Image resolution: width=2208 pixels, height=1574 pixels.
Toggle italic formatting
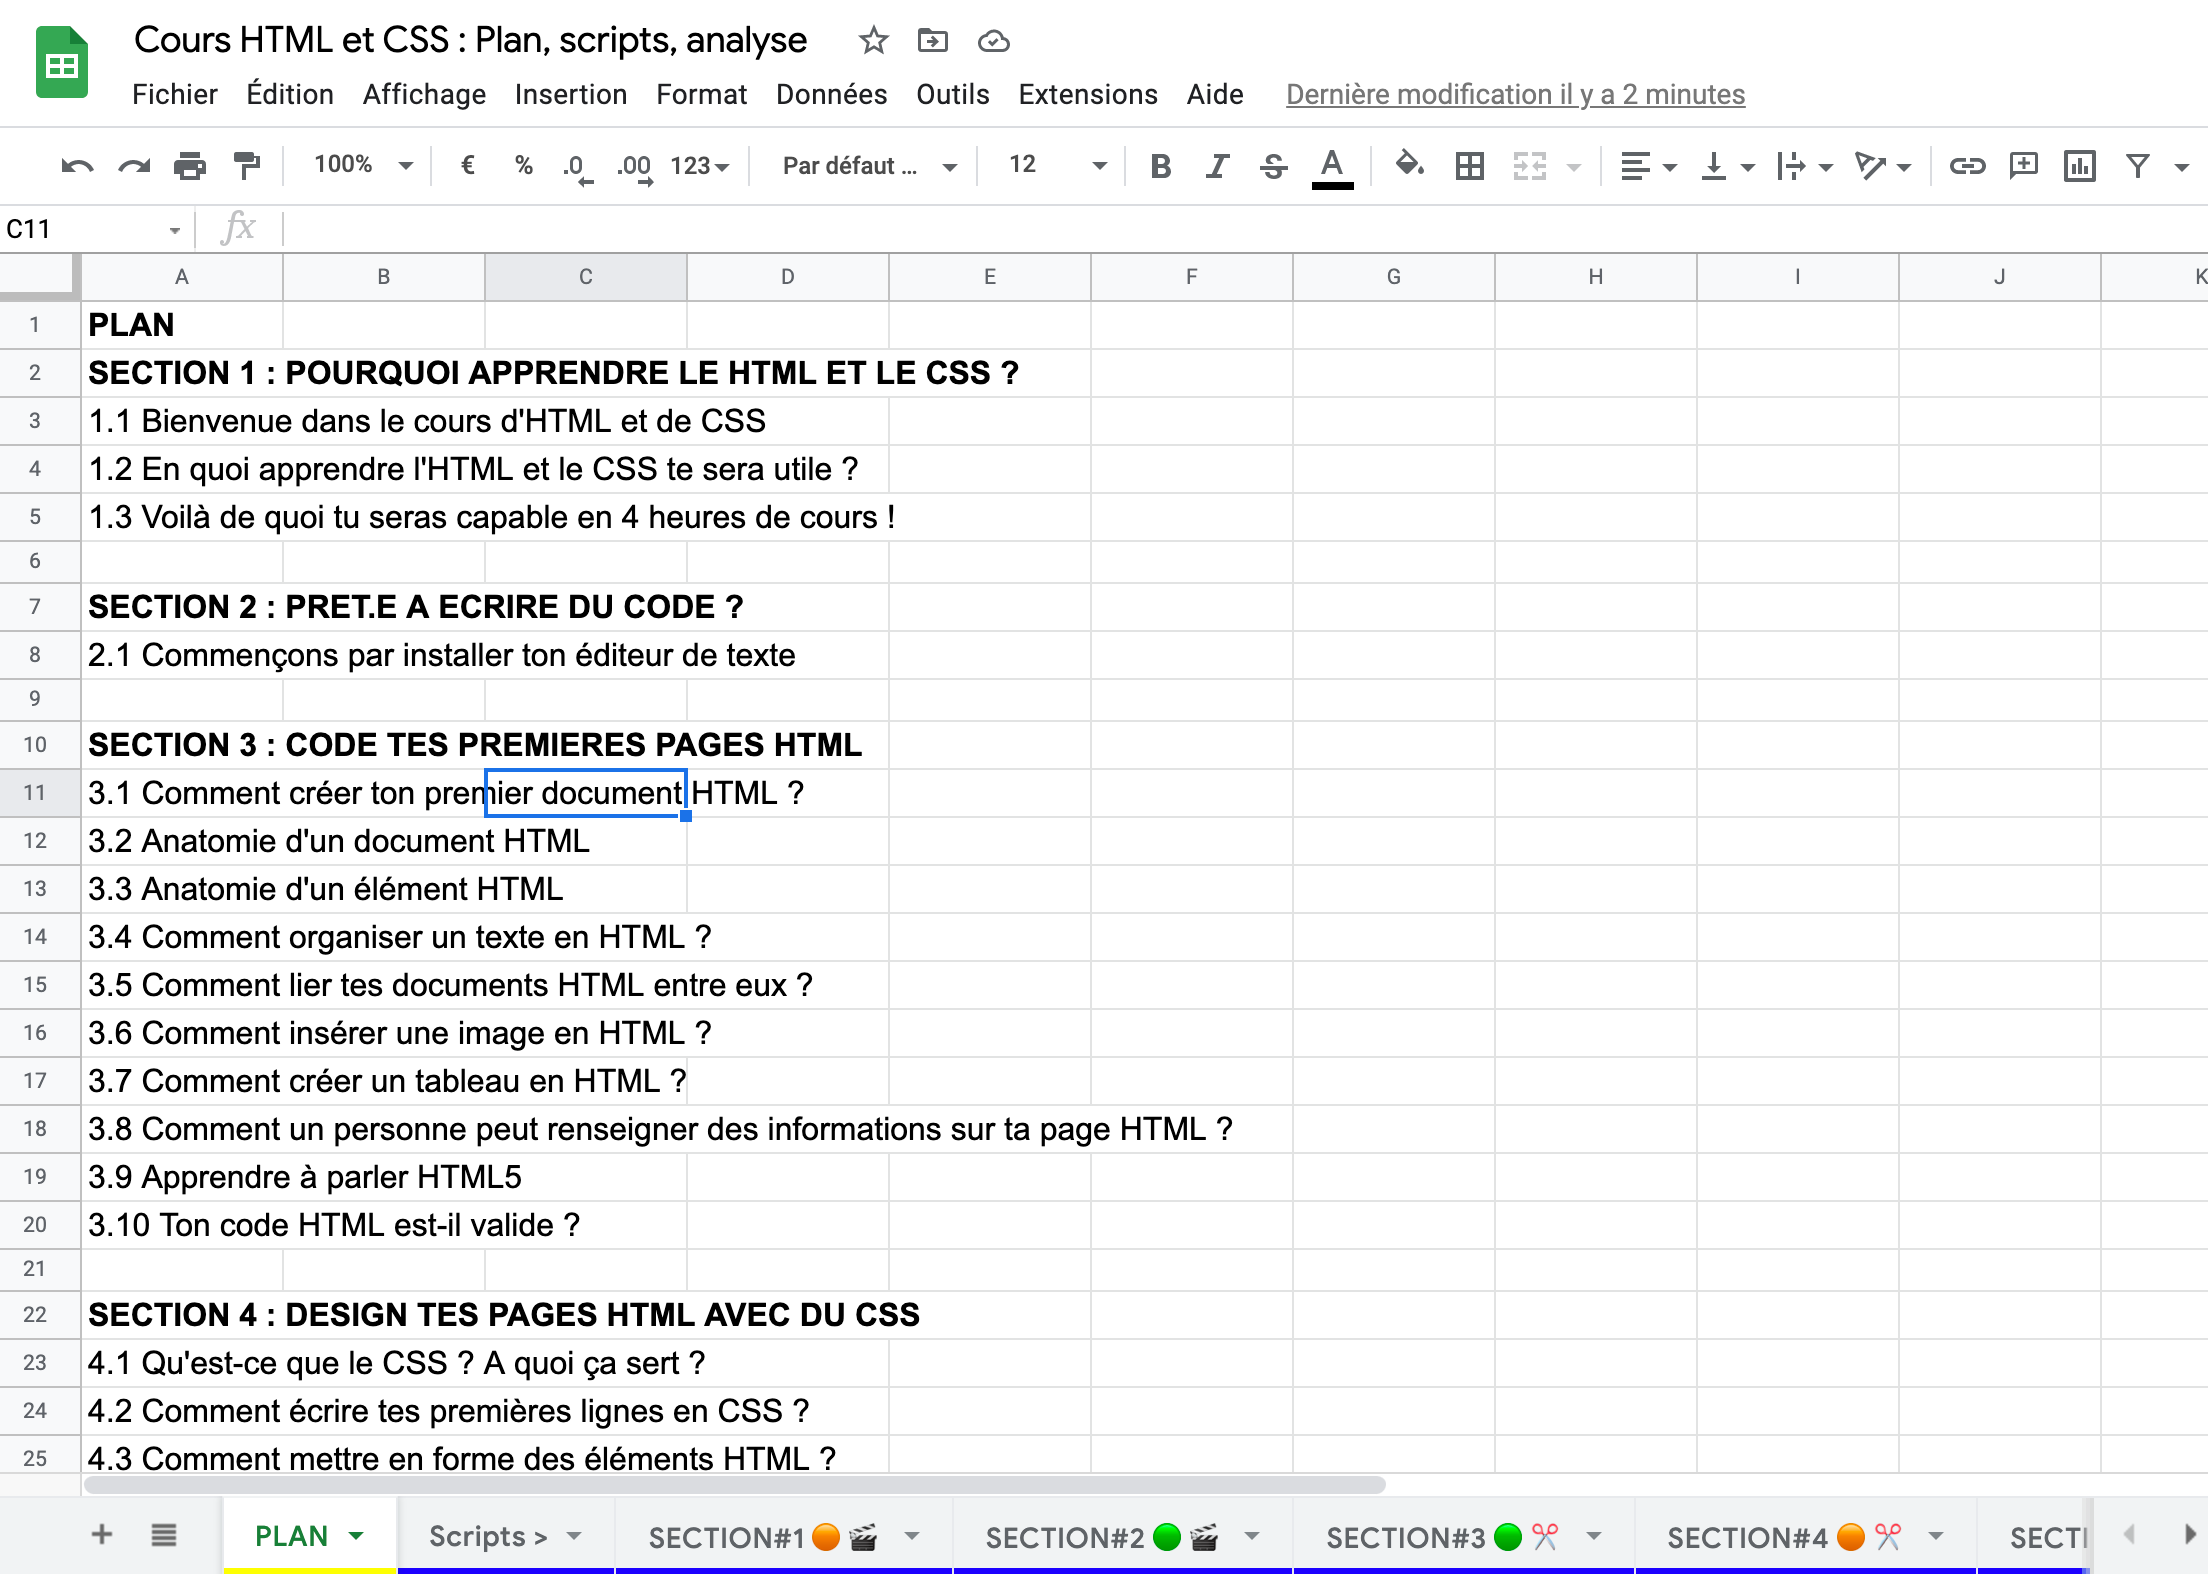click(1216, 166)
